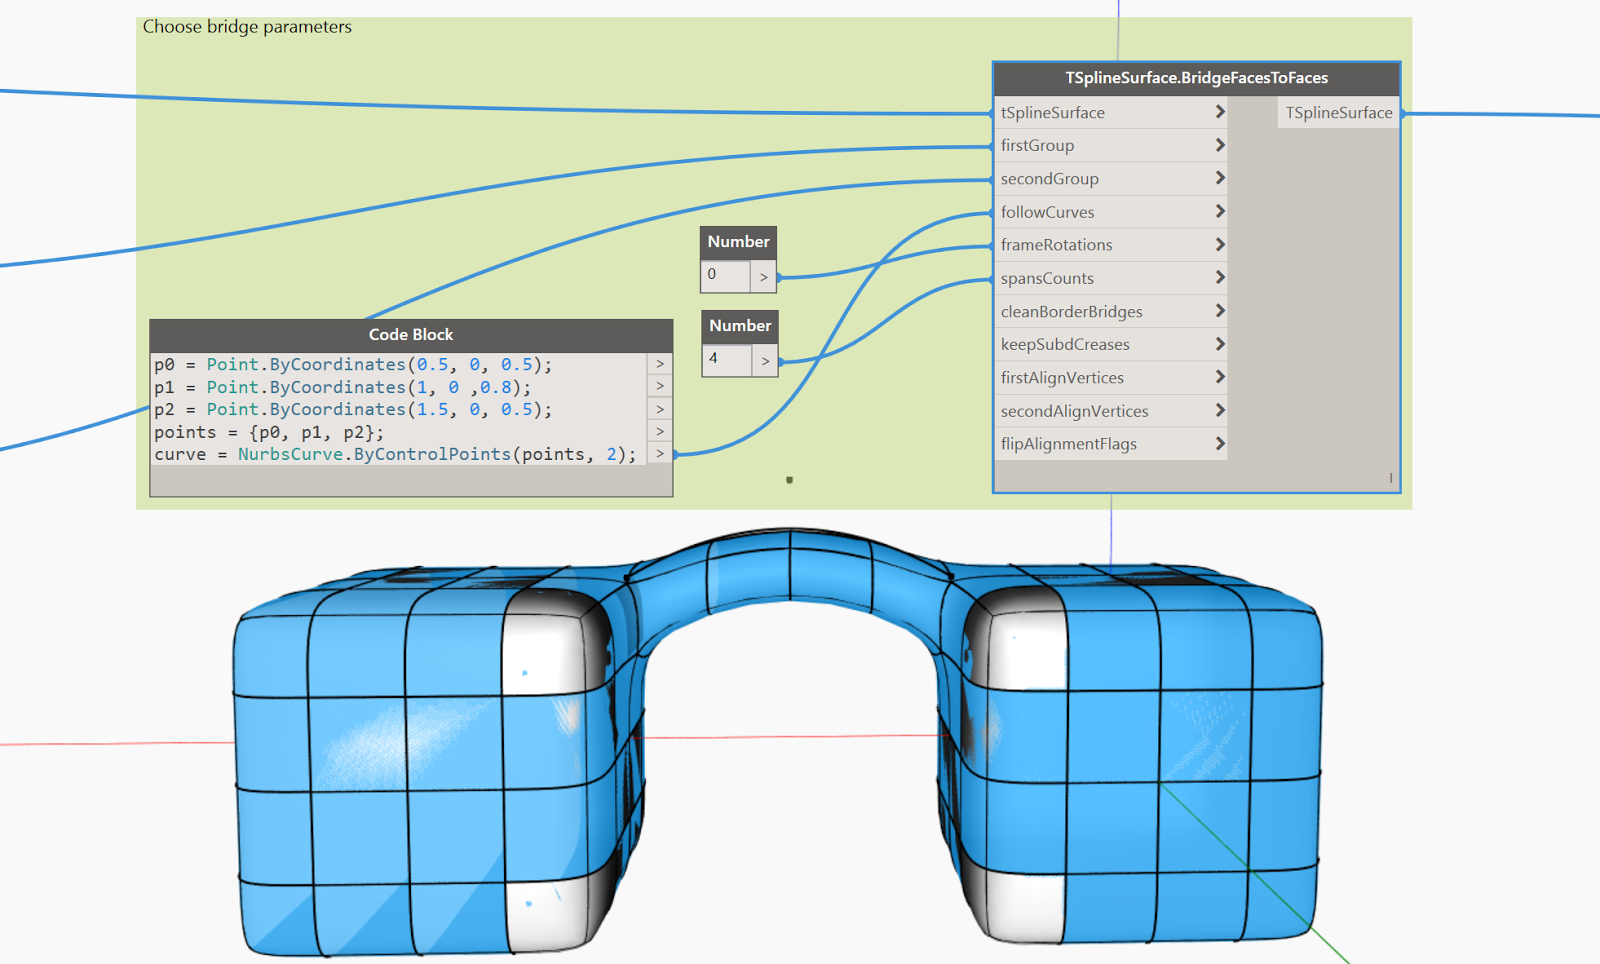Viewport: 1600px width, 964px height.
Task: Expand the flipAlignmentFlags port chevron
Action: point(1220,443)
